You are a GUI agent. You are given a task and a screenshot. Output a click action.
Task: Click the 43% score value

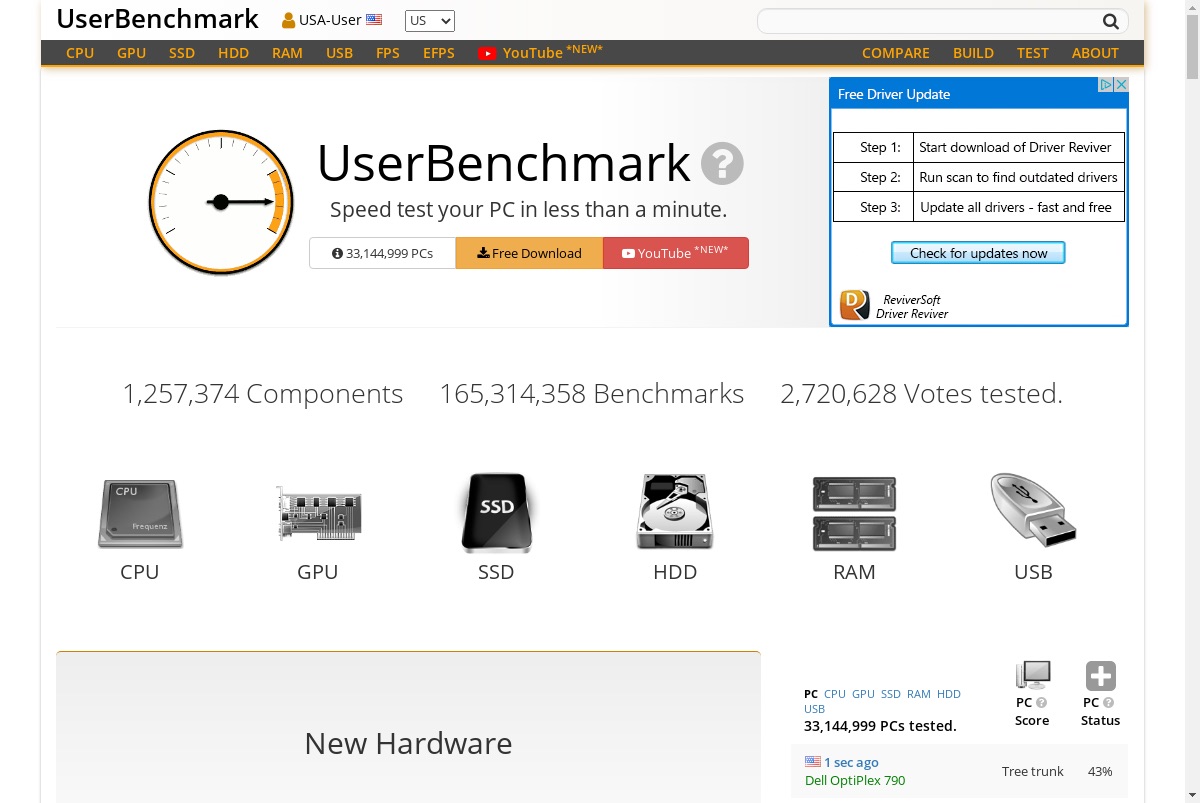pos(1100,771)
